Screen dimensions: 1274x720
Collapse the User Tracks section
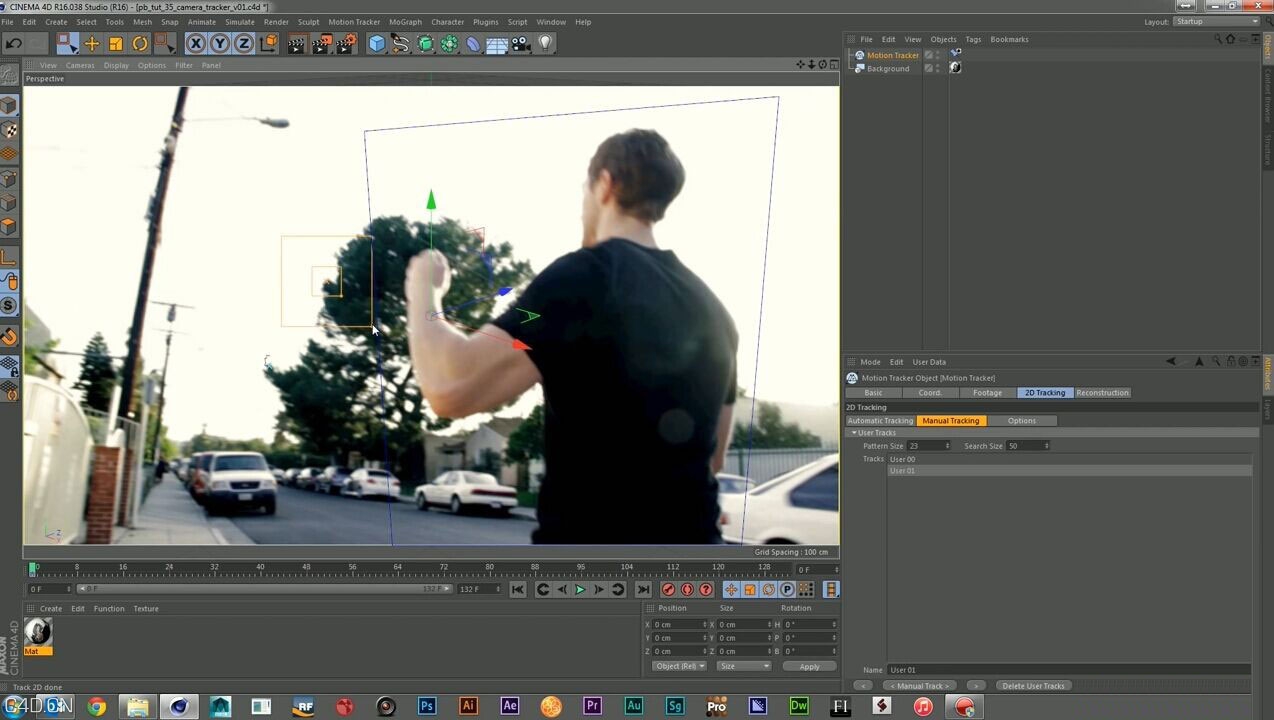click(x=856, y=432)
